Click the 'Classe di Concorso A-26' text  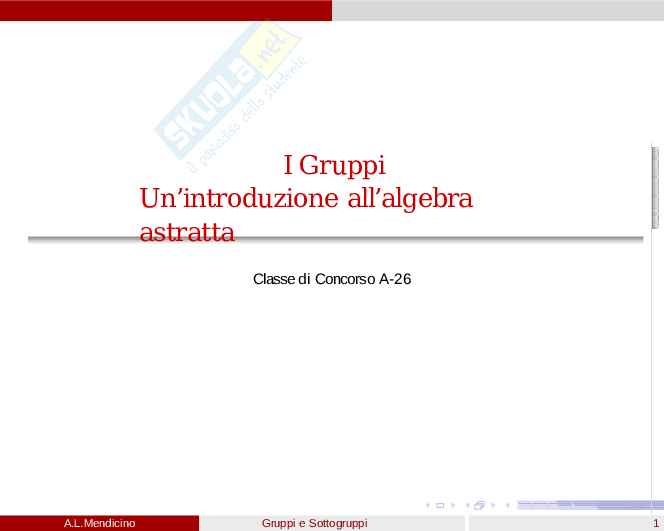(x=332, y=279)
